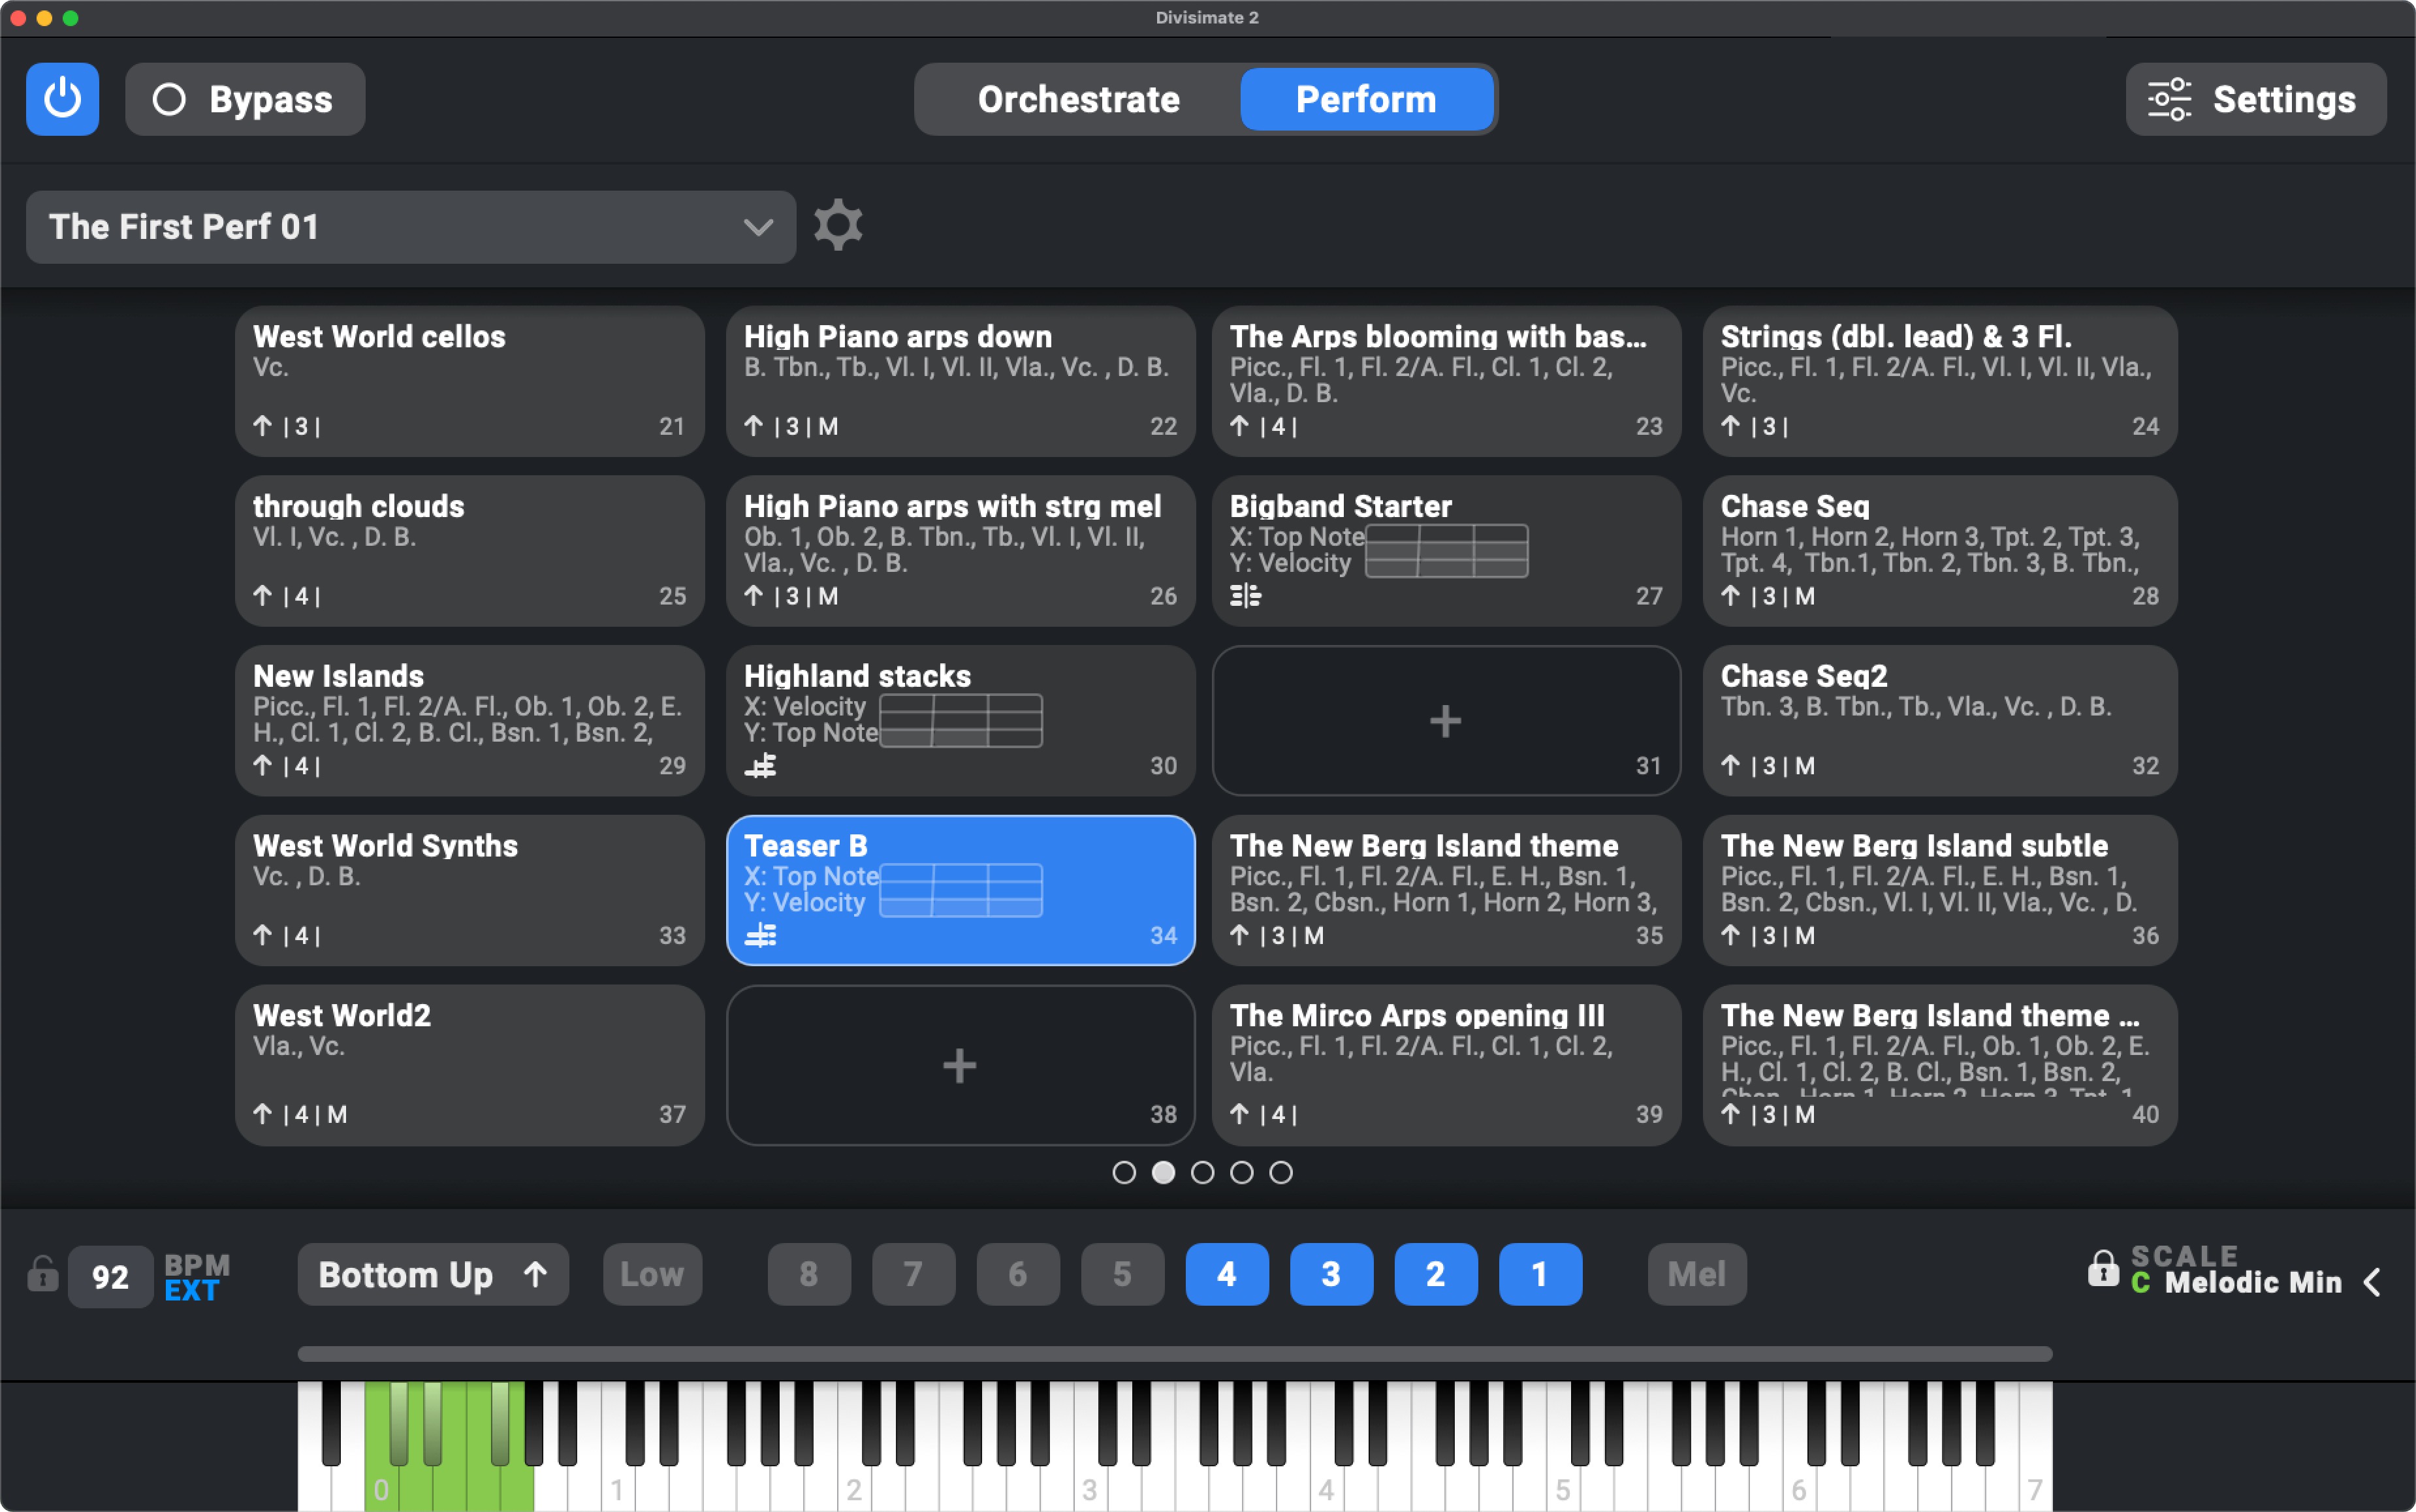Screen dimensions: 2416x1512
Task: Open the Settings button
Action: coord(2256,99)
